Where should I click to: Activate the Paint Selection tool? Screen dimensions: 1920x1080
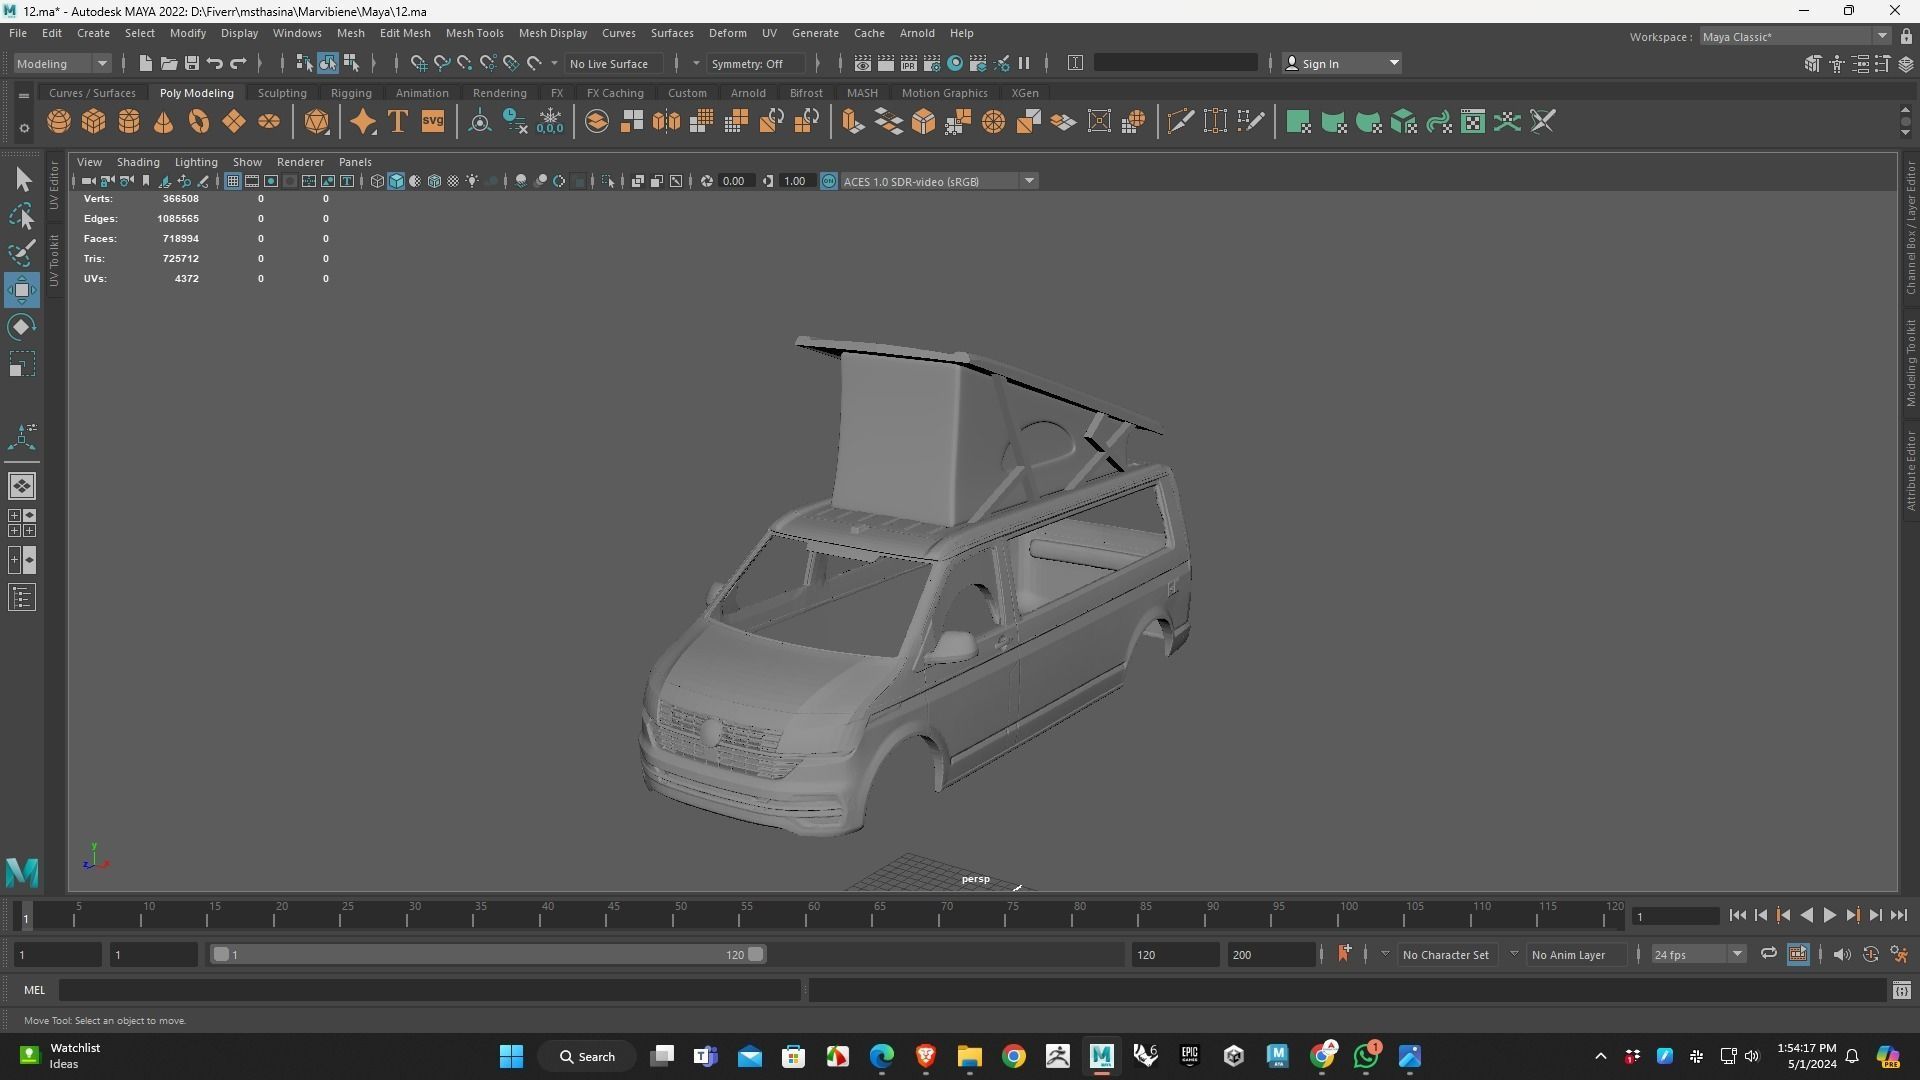(22, 253)
